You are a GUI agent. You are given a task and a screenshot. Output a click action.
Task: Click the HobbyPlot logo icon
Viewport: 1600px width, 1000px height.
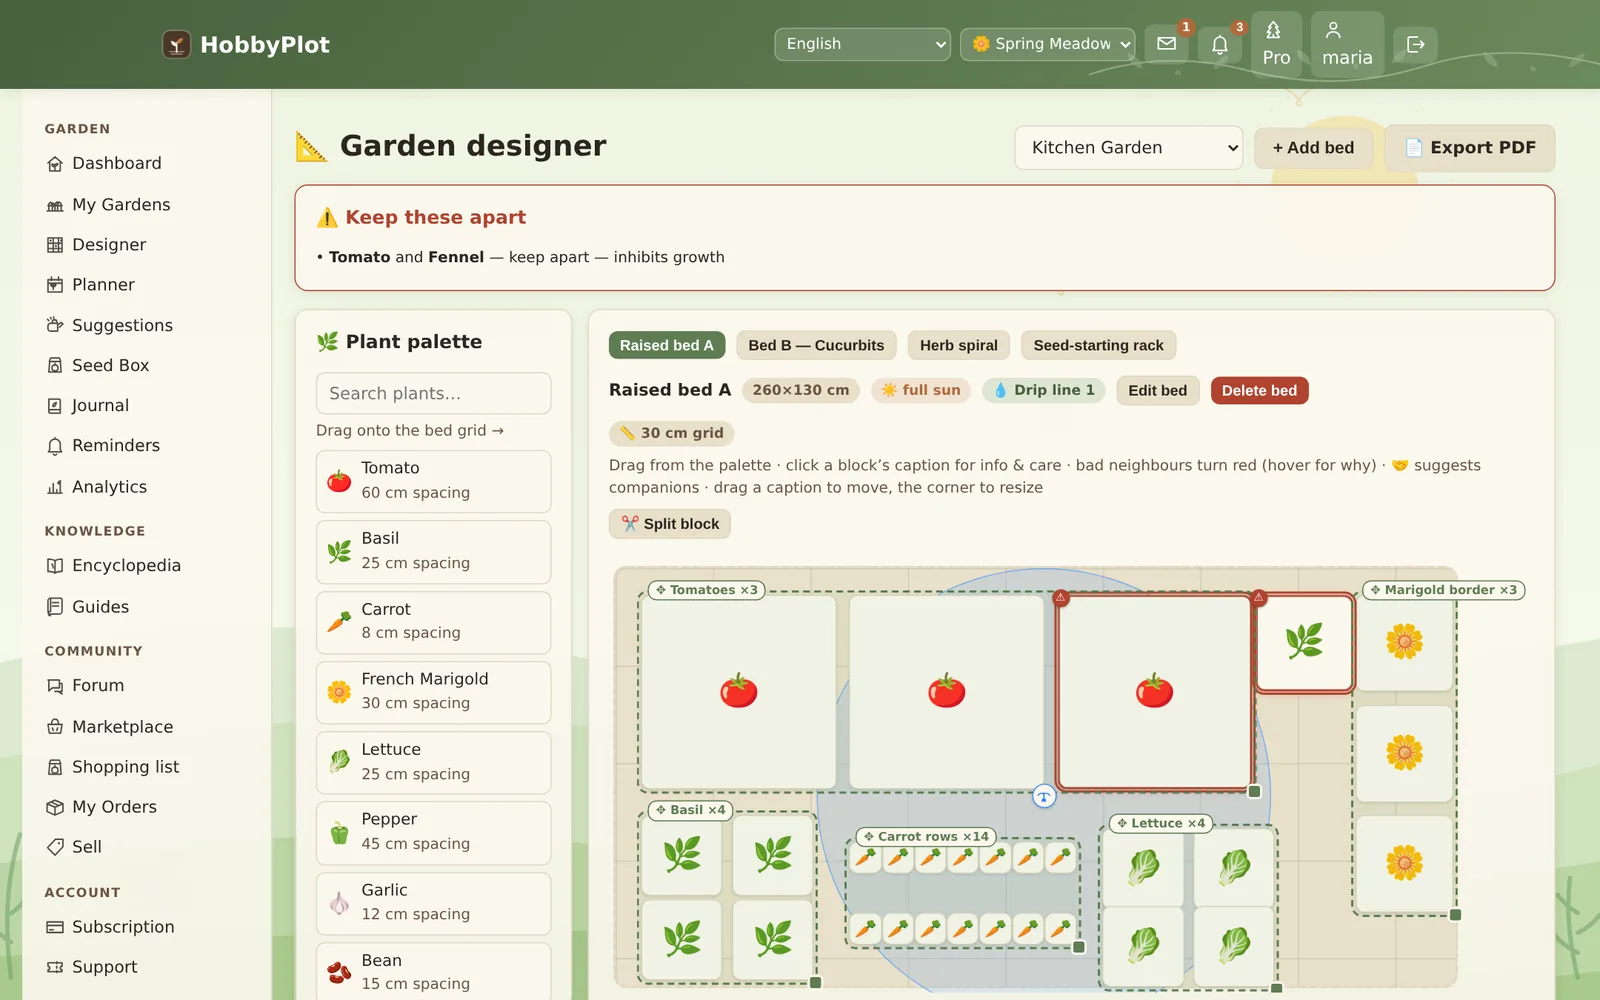(177, 44)
